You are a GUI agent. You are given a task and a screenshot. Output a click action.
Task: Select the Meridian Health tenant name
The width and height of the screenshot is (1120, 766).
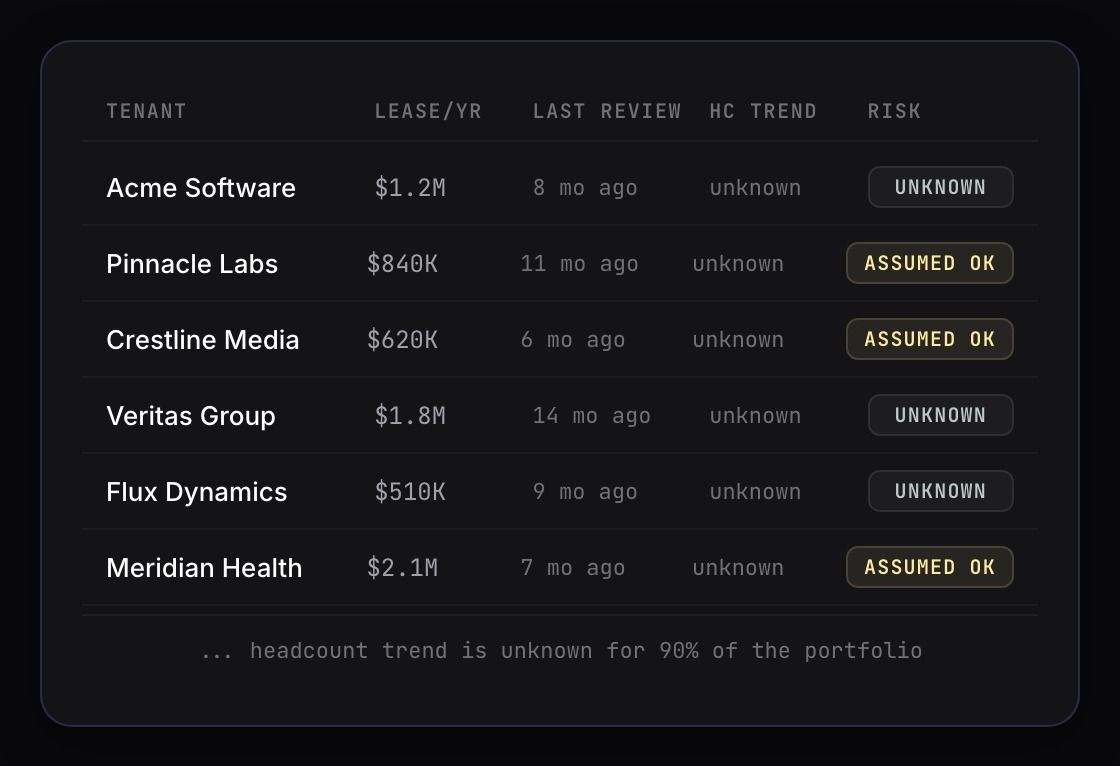point(204,568)
